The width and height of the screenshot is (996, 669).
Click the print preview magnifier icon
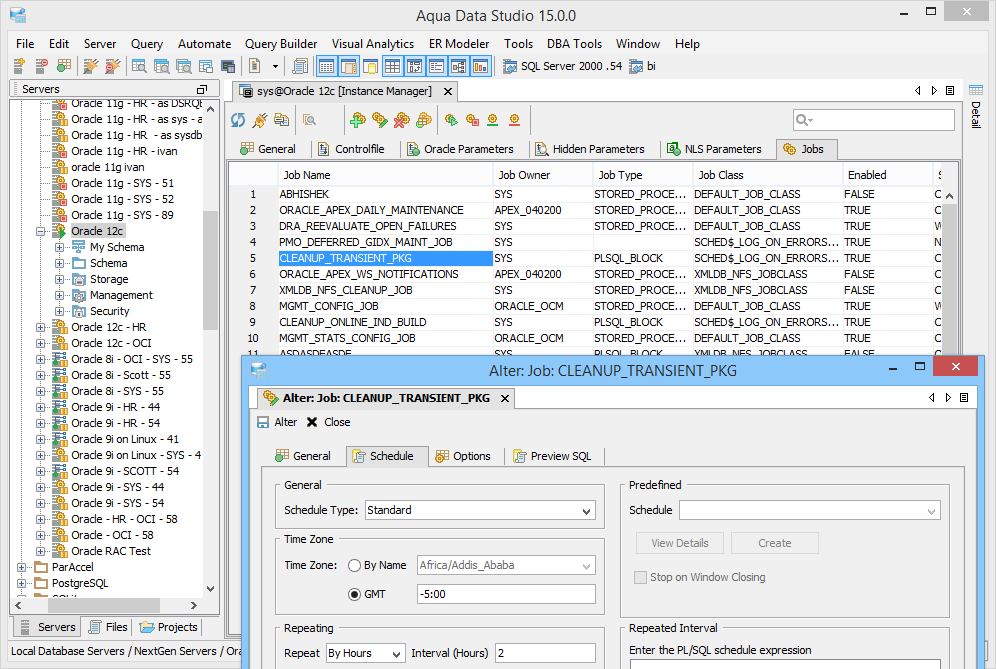(x=309, y=120)
